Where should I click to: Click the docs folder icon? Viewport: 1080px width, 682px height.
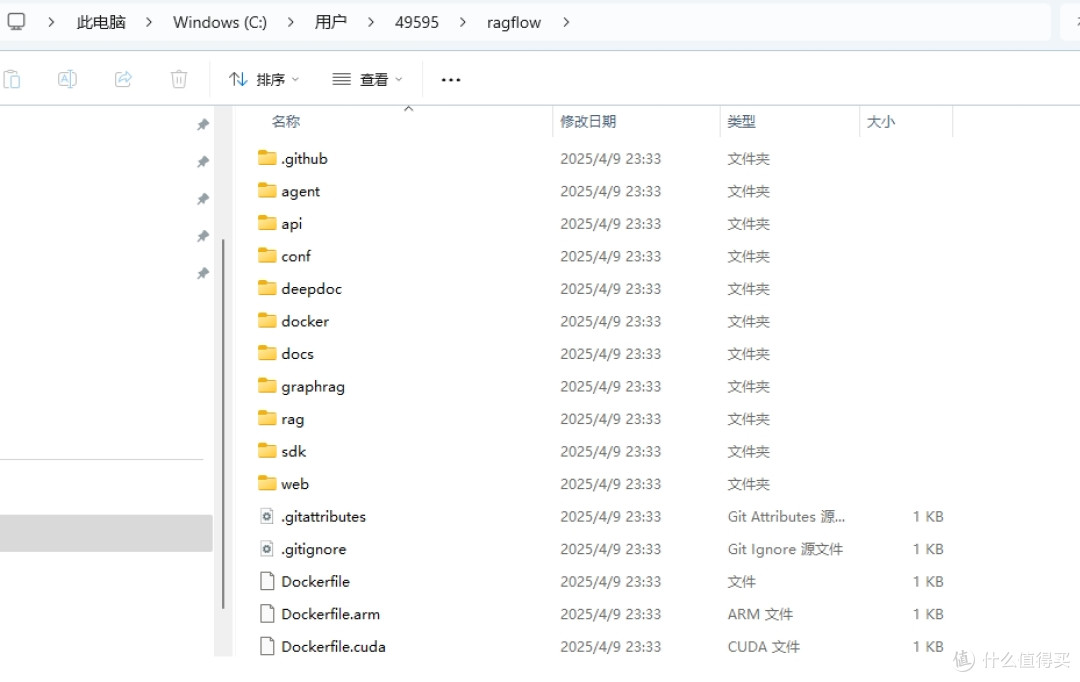267,353
